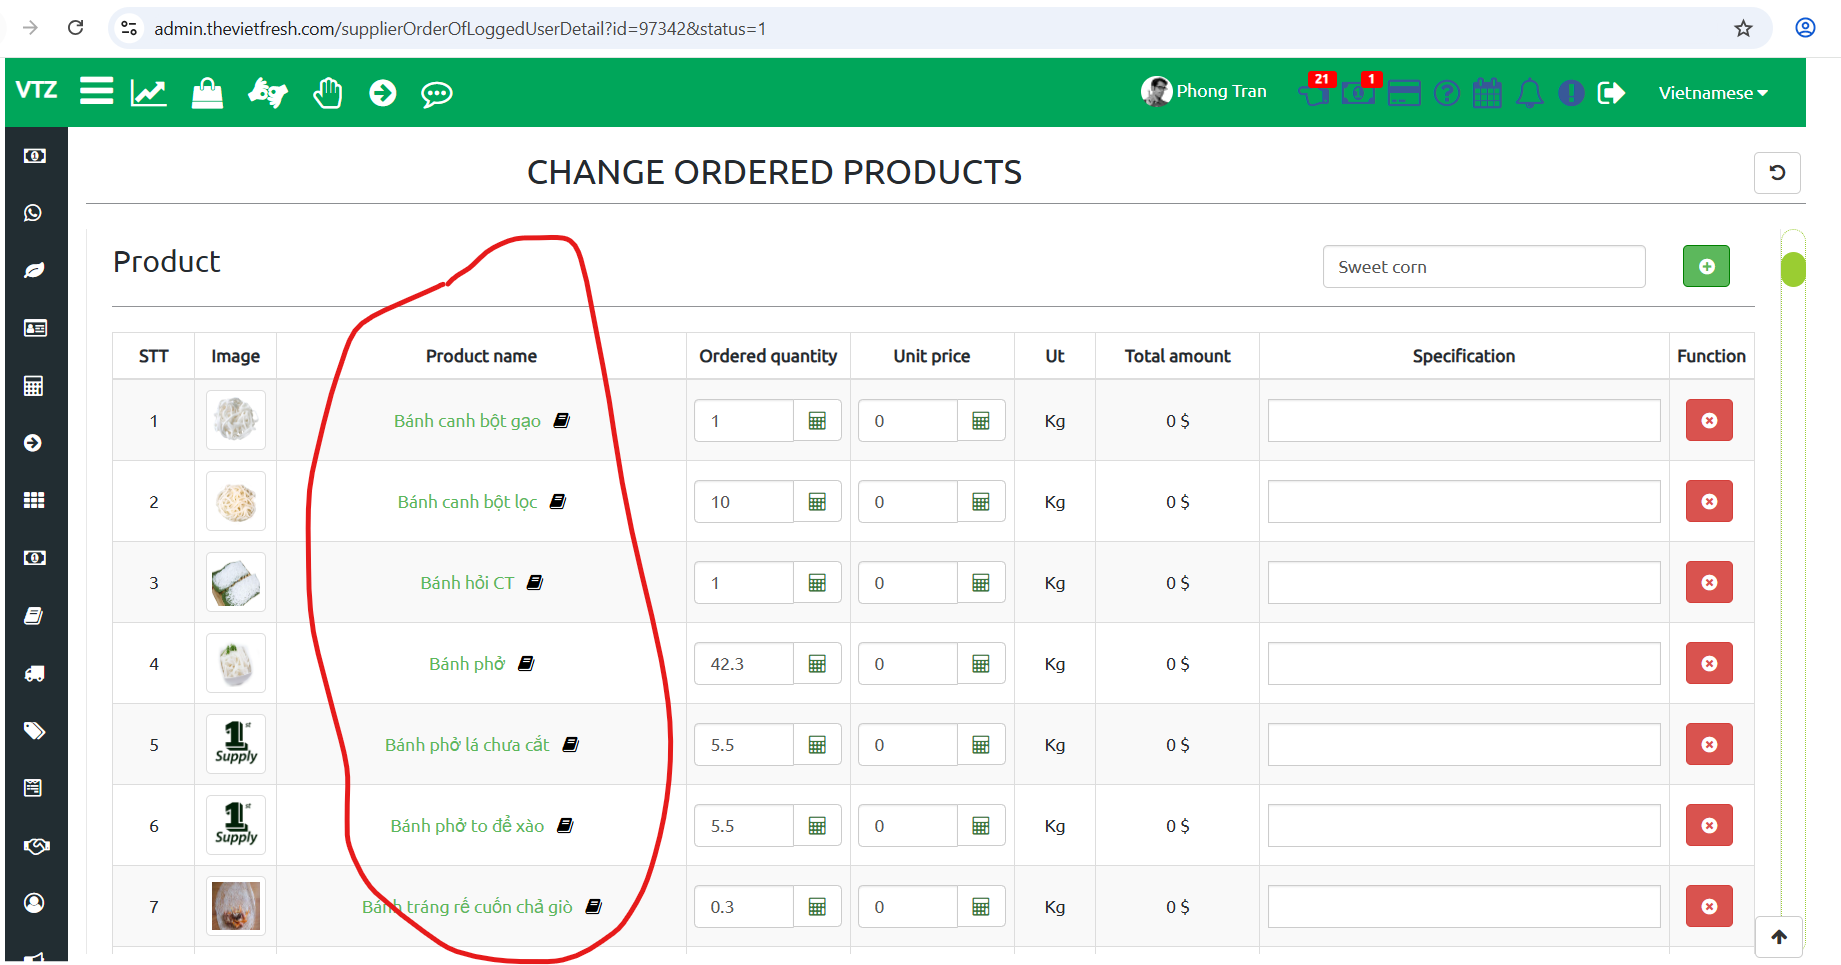Viewport: 1841px width, 965px height.
Task: Click the handshake icon in sidebar
Action: pyautogui.click(x=36, y=846)
